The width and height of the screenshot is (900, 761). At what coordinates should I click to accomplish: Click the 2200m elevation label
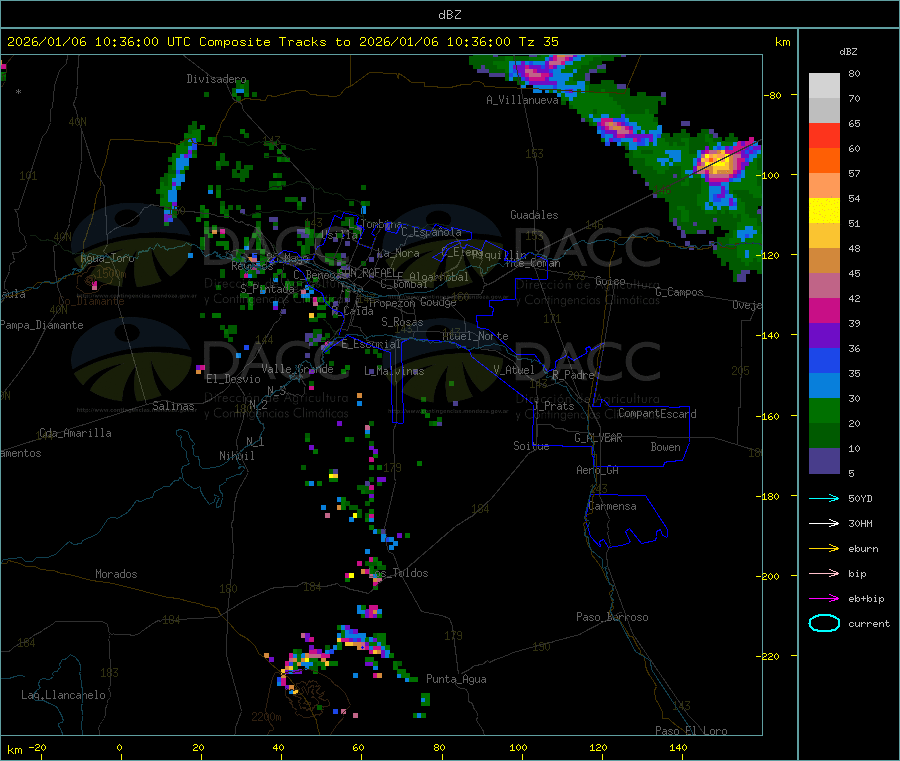266,717
